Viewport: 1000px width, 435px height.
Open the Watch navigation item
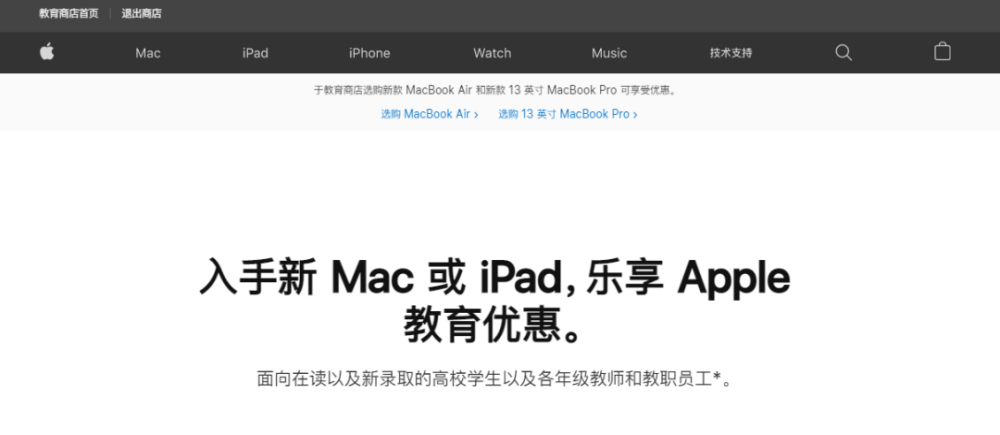[x=492, y=53]
